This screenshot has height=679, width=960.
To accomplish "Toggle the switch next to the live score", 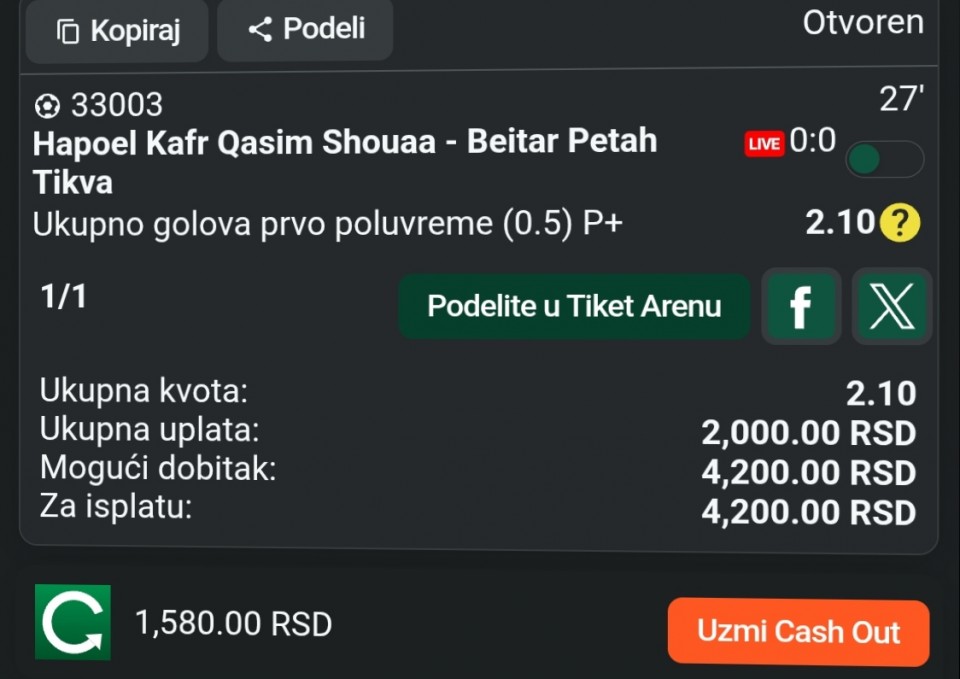I will click(884, 159).
